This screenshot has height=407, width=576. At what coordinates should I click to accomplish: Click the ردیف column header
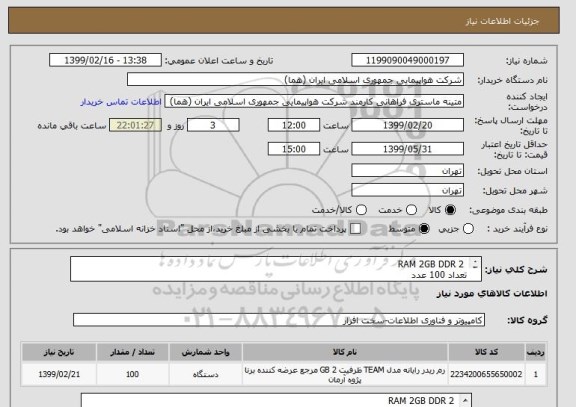pos(536,352)
